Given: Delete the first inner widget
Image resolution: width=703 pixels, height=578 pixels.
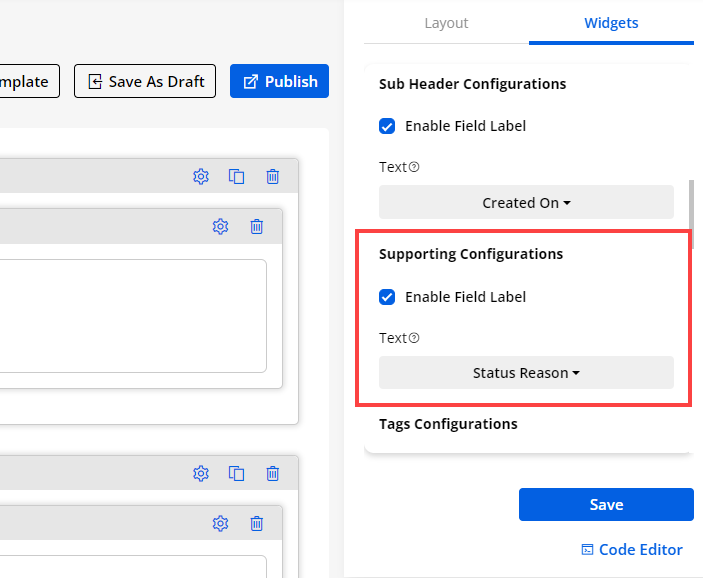Looking at the screenshot, I should (256, 227).
